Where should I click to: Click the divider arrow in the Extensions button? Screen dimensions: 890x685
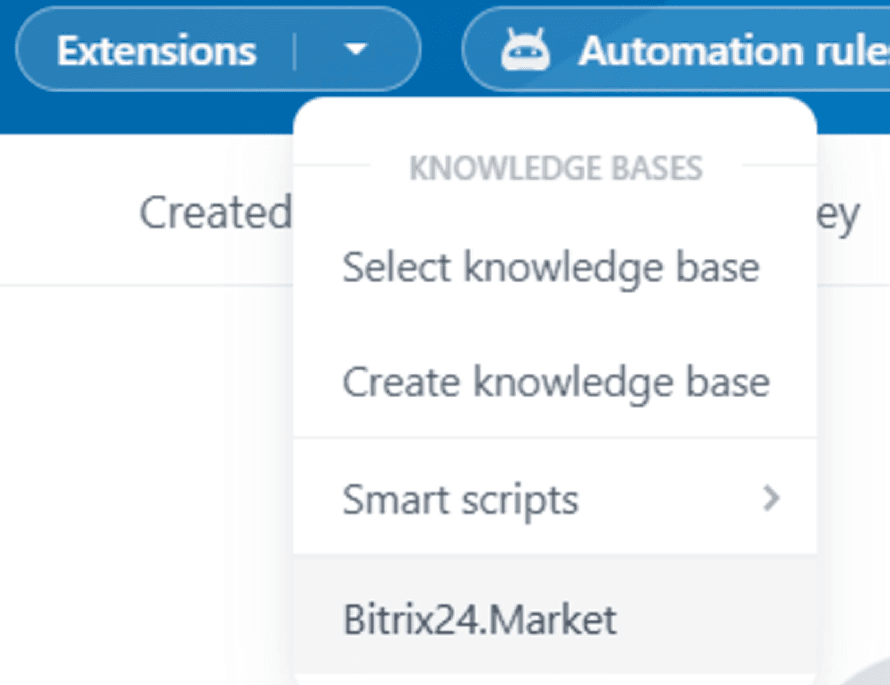click(357, 48)
